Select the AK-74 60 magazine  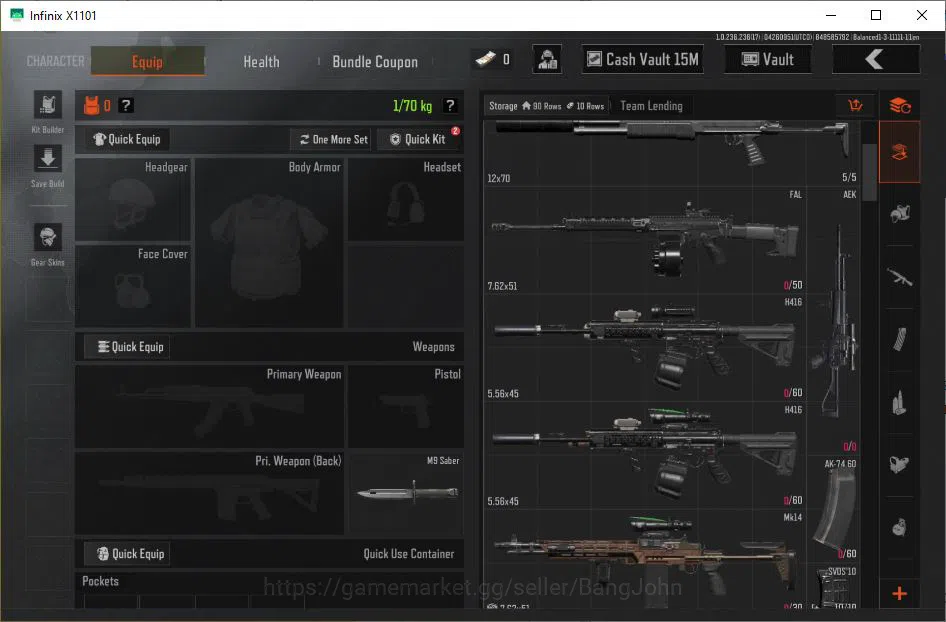click(x=834, y=510)
